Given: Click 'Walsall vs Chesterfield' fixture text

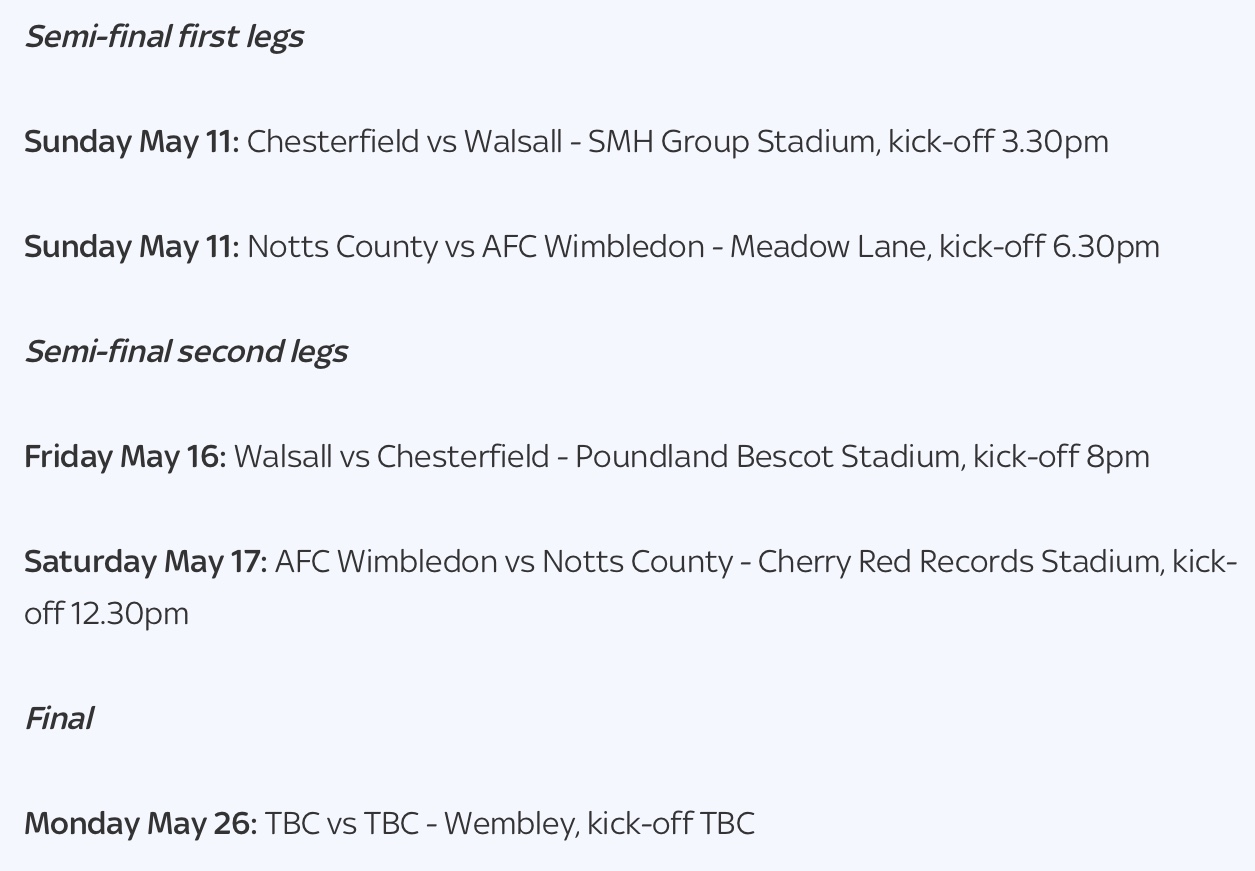Looking at the screenshot, I should pyautogui.click(x=391, y=457).
